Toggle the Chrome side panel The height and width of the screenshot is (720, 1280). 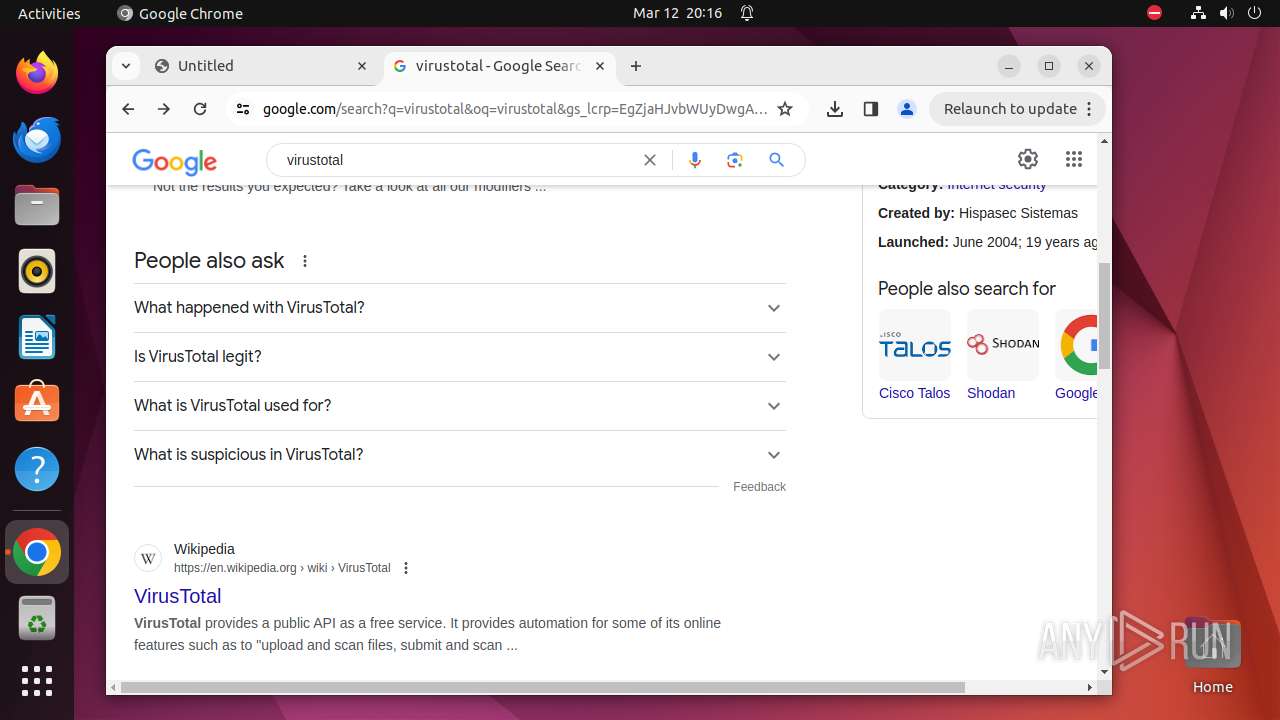pyautogui.click(x=871, y=109)
